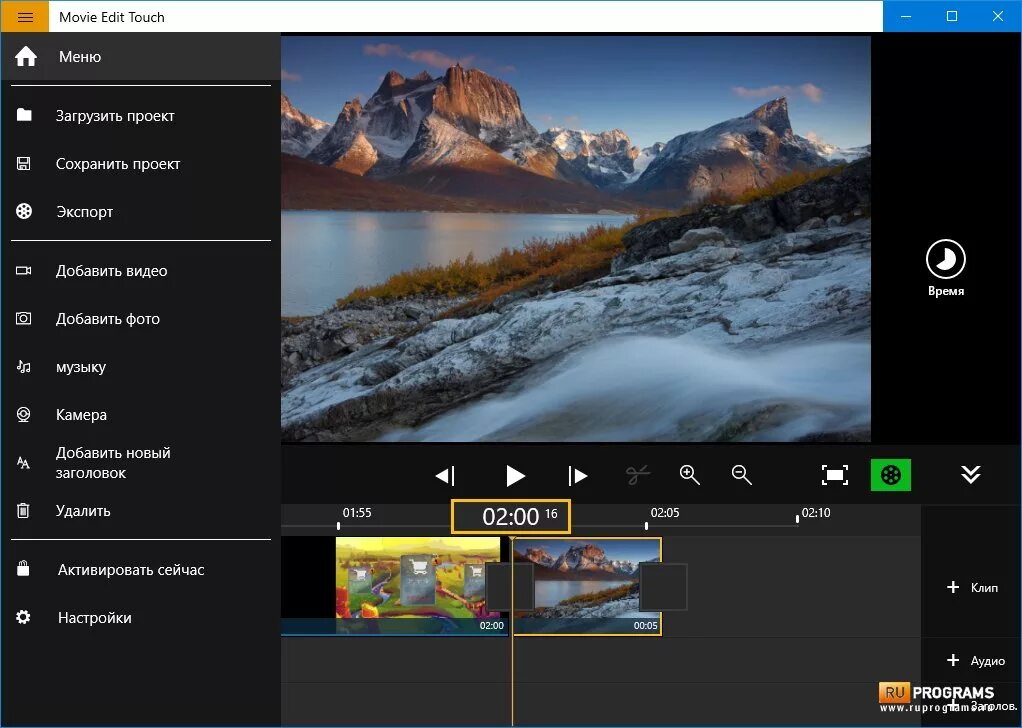The height and width of the screenshot is (728, 1022).
Task: Click the trash can delete icon
Action: point(23,510)
